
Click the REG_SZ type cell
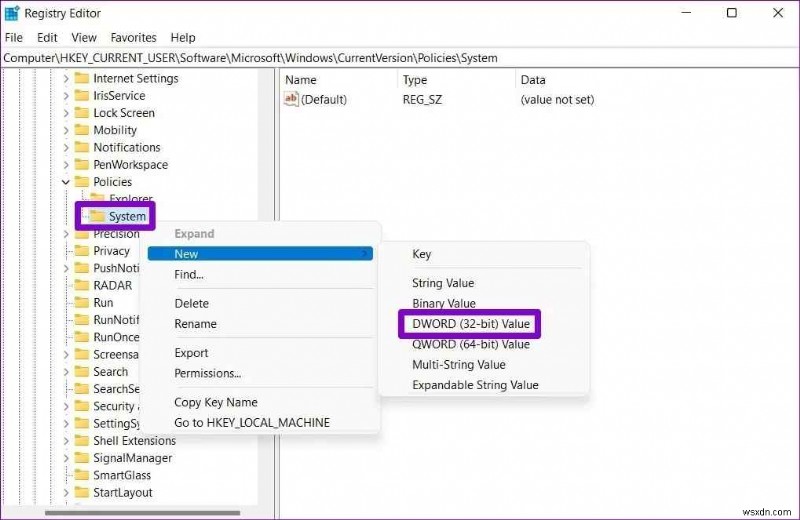[x=422, y=100]
